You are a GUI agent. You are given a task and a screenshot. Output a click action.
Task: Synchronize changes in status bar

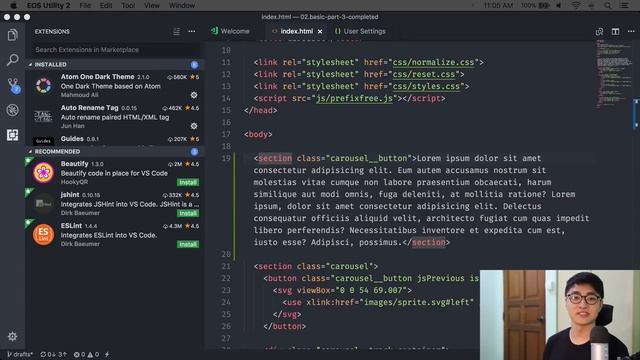tap(53, 354)
